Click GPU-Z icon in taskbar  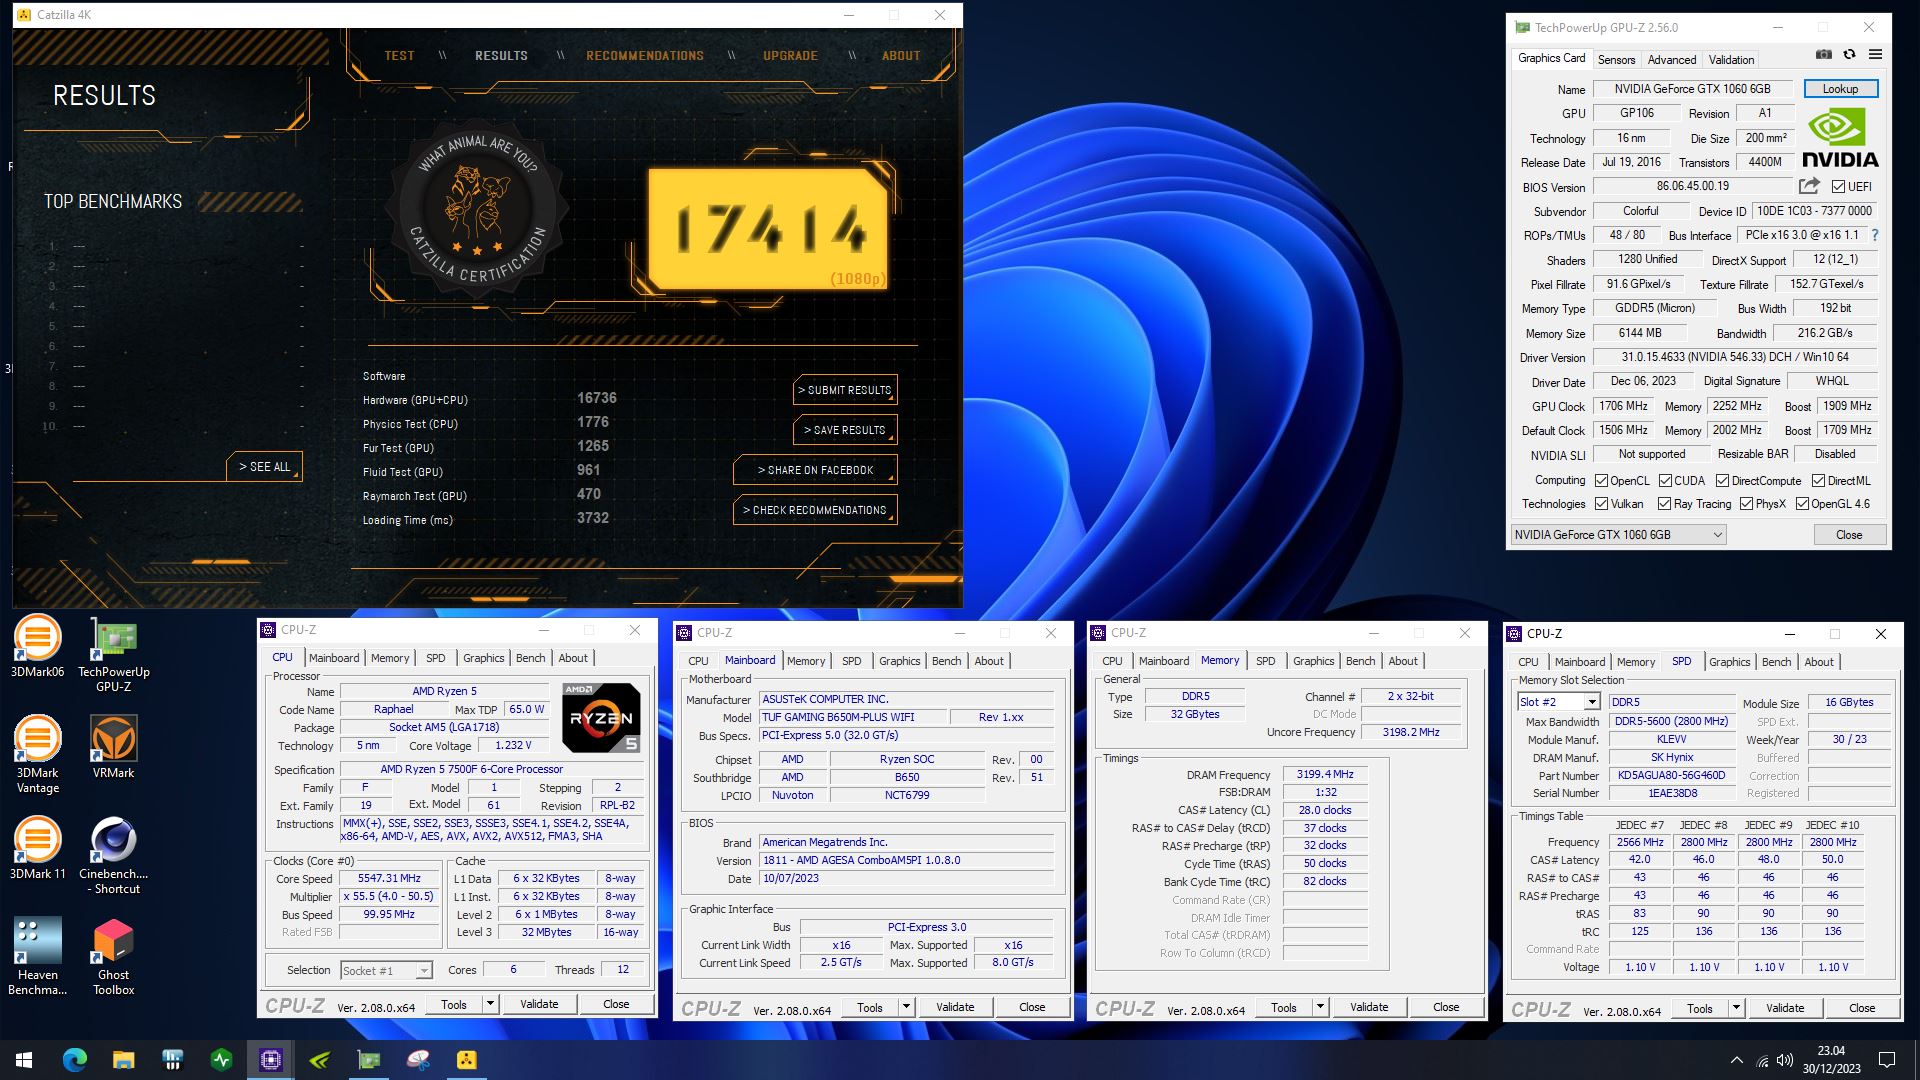coord(369,1060)
